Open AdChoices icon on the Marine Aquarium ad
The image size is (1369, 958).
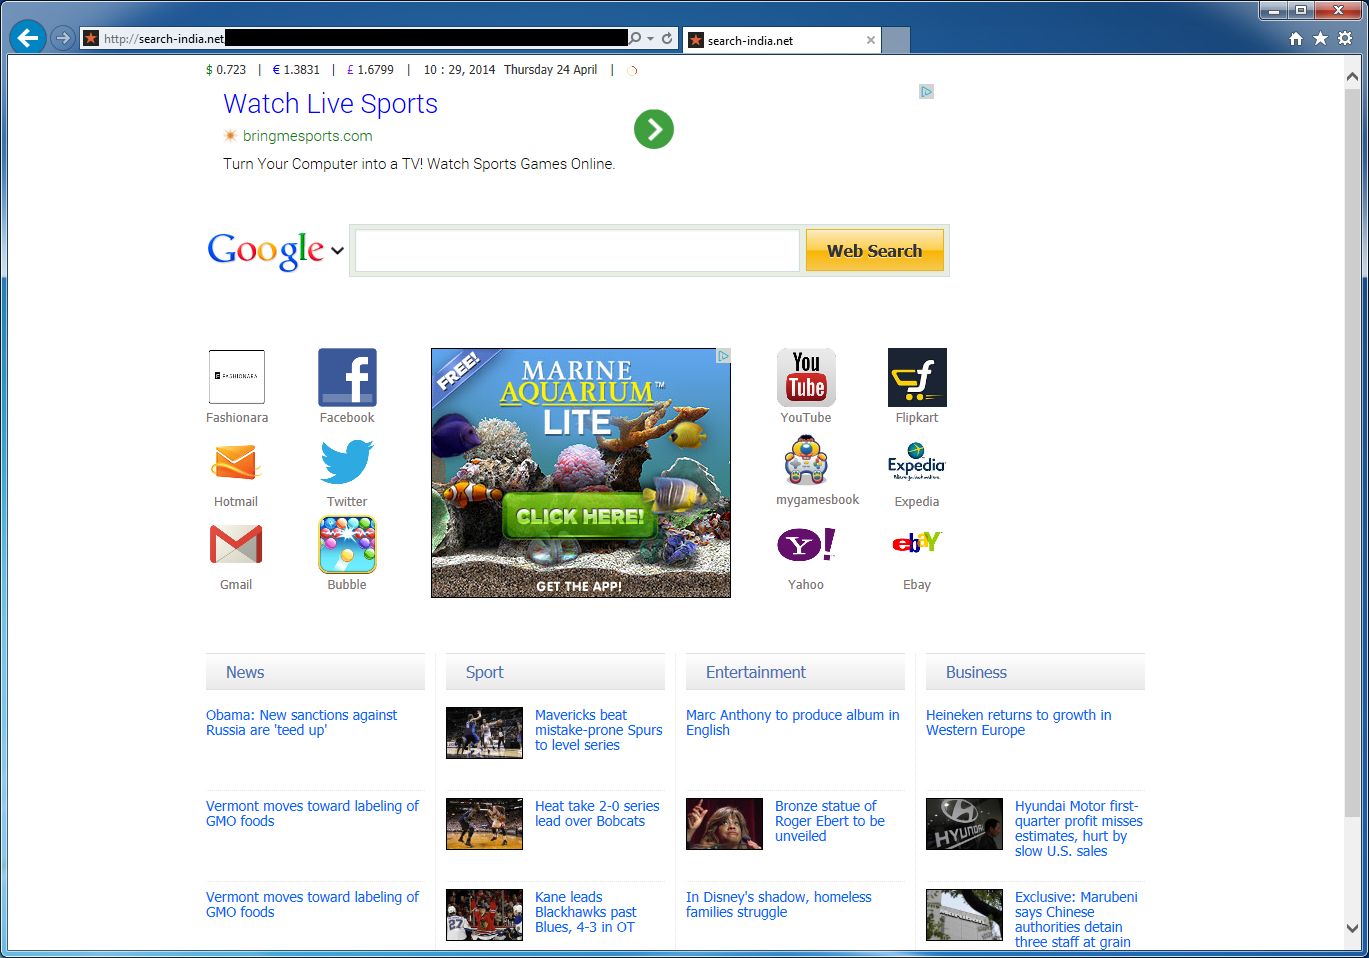click(723, 356)
